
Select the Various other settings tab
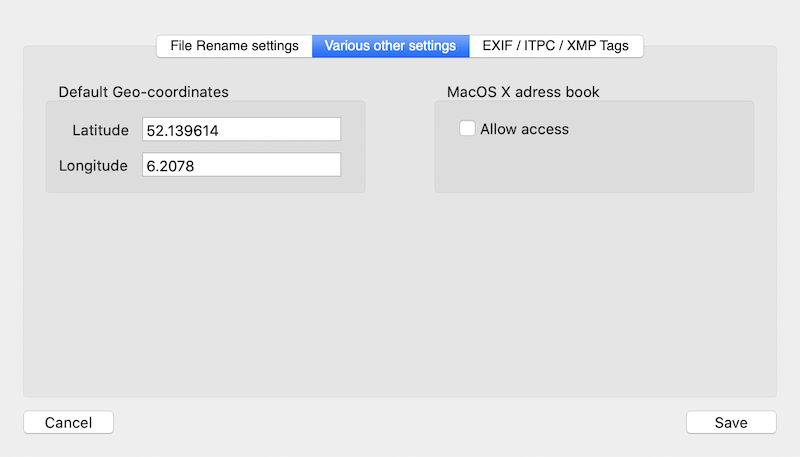(390, 46)
